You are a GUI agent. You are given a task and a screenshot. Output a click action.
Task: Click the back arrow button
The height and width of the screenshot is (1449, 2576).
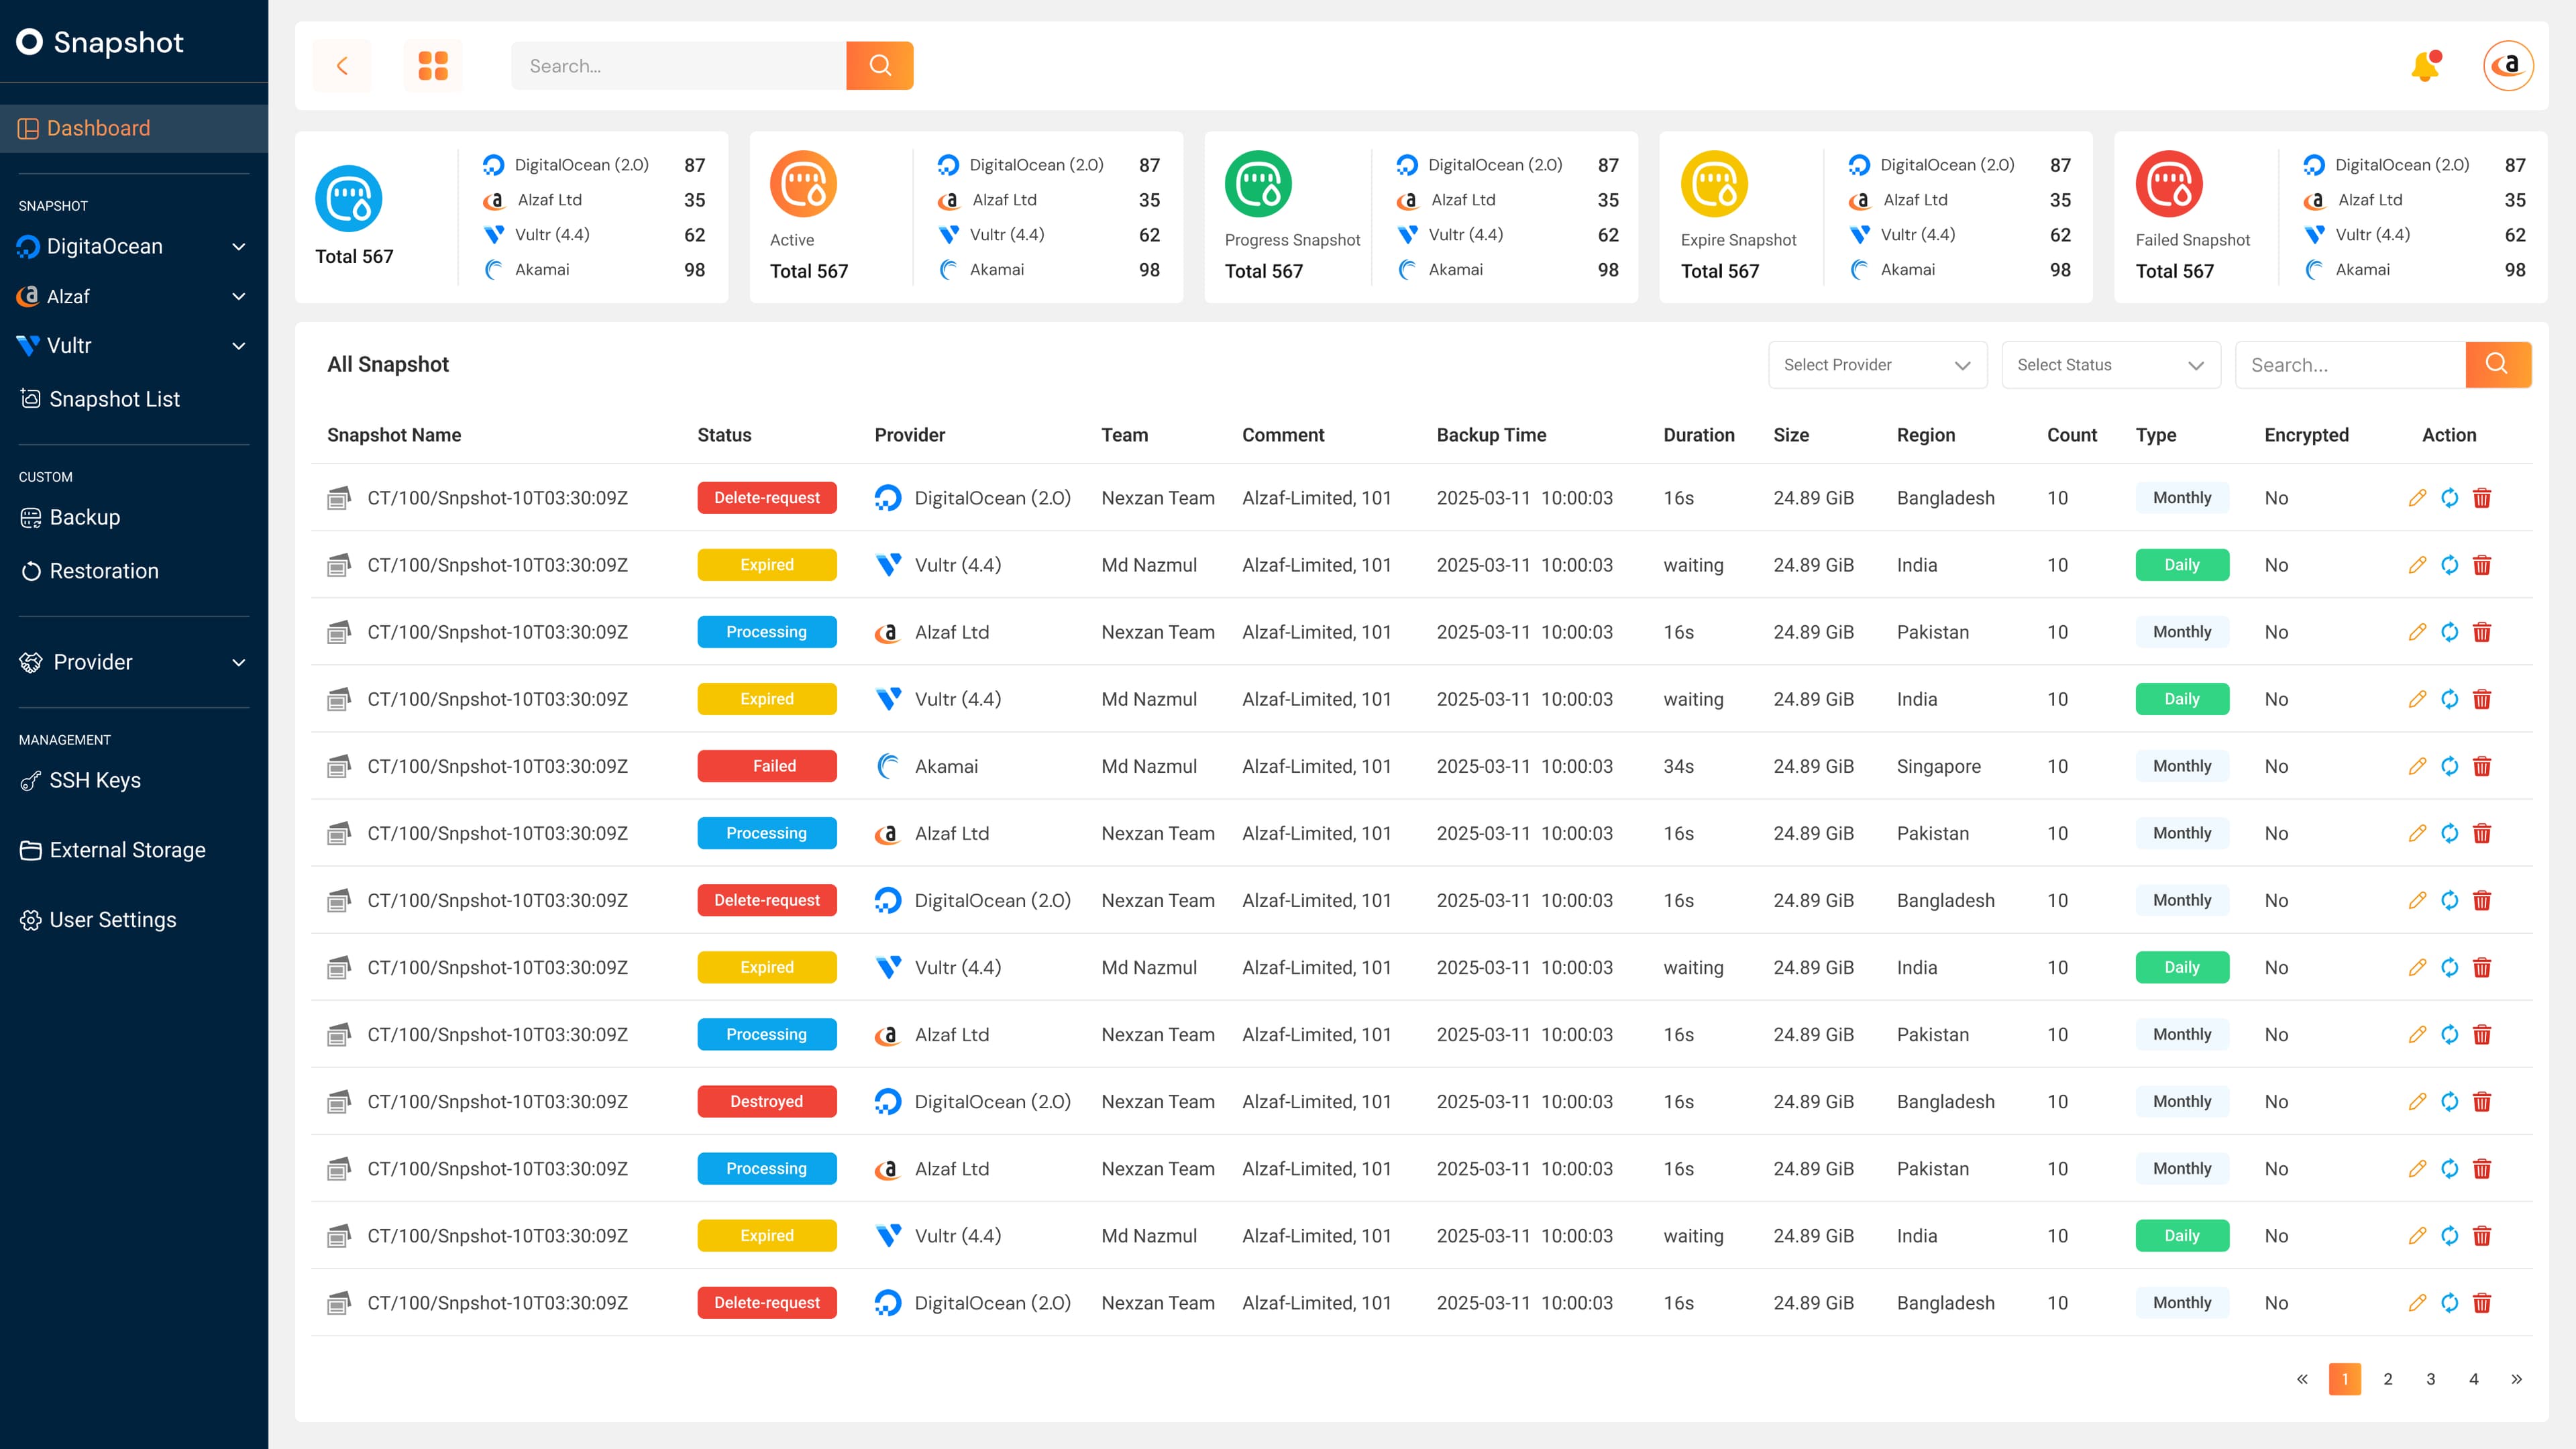(x=342, y=66)
